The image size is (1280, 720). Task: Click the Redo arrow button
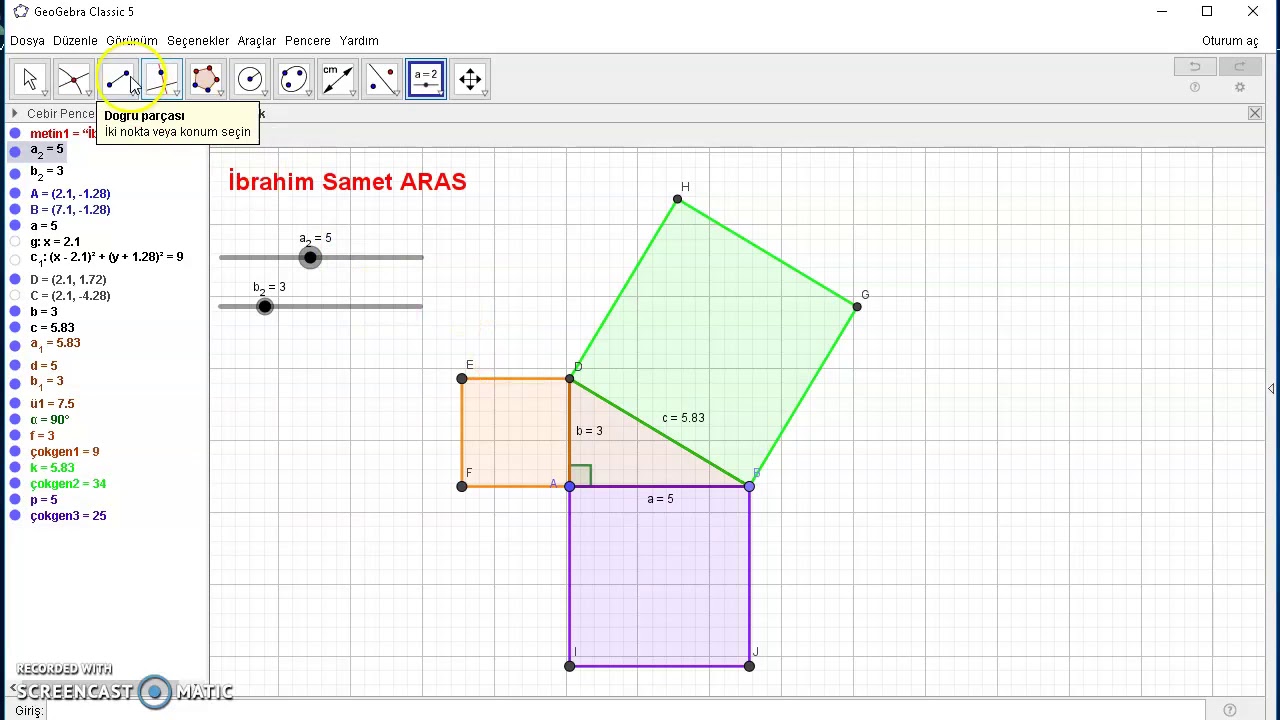click(x=1239, y=67)
